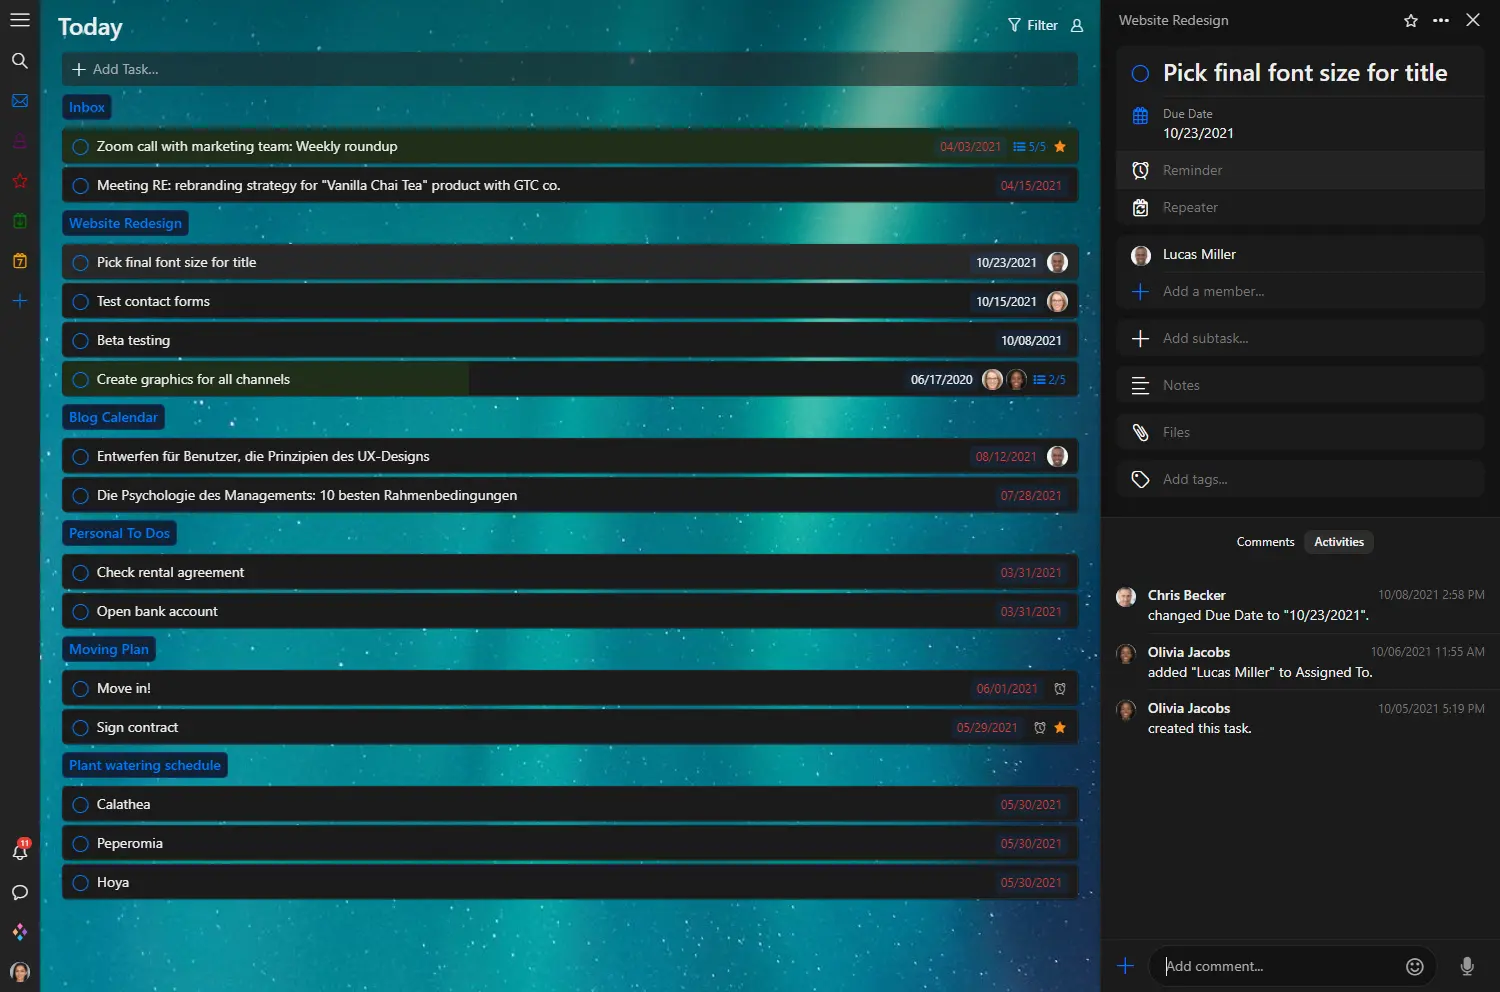1500x992 pixels.
Task: Collapse the Website Redesign group header
Action: pos(125,223)
